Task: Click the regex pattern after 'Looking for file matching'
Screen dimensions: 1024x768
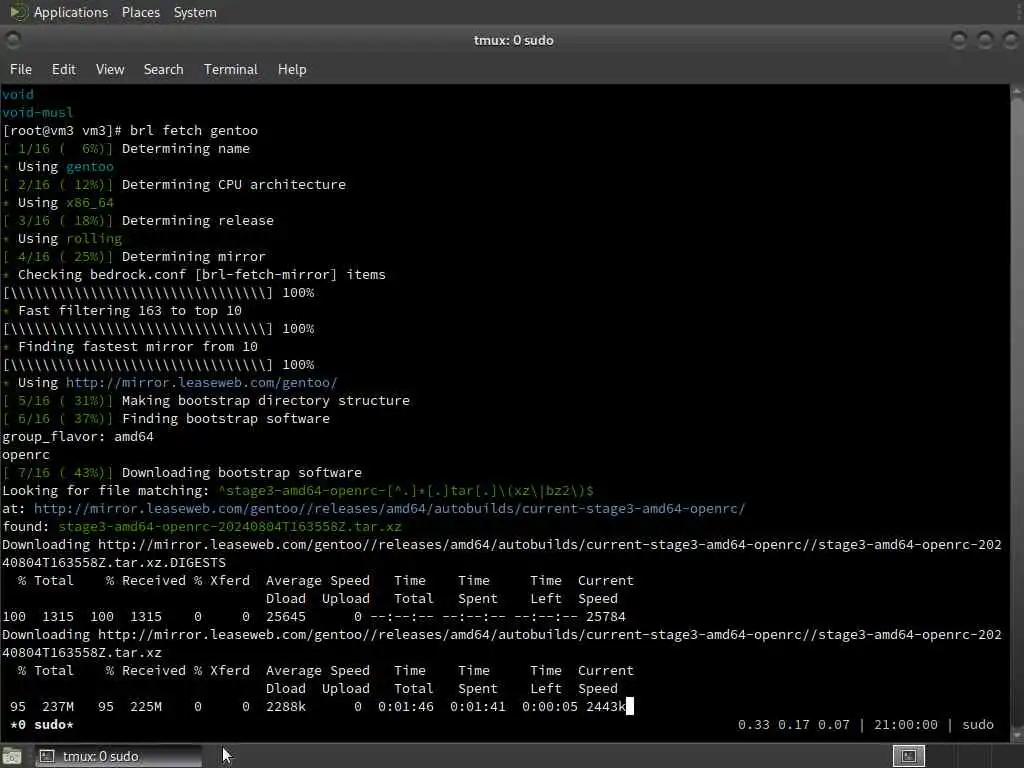Action: [x=406, y=490]
